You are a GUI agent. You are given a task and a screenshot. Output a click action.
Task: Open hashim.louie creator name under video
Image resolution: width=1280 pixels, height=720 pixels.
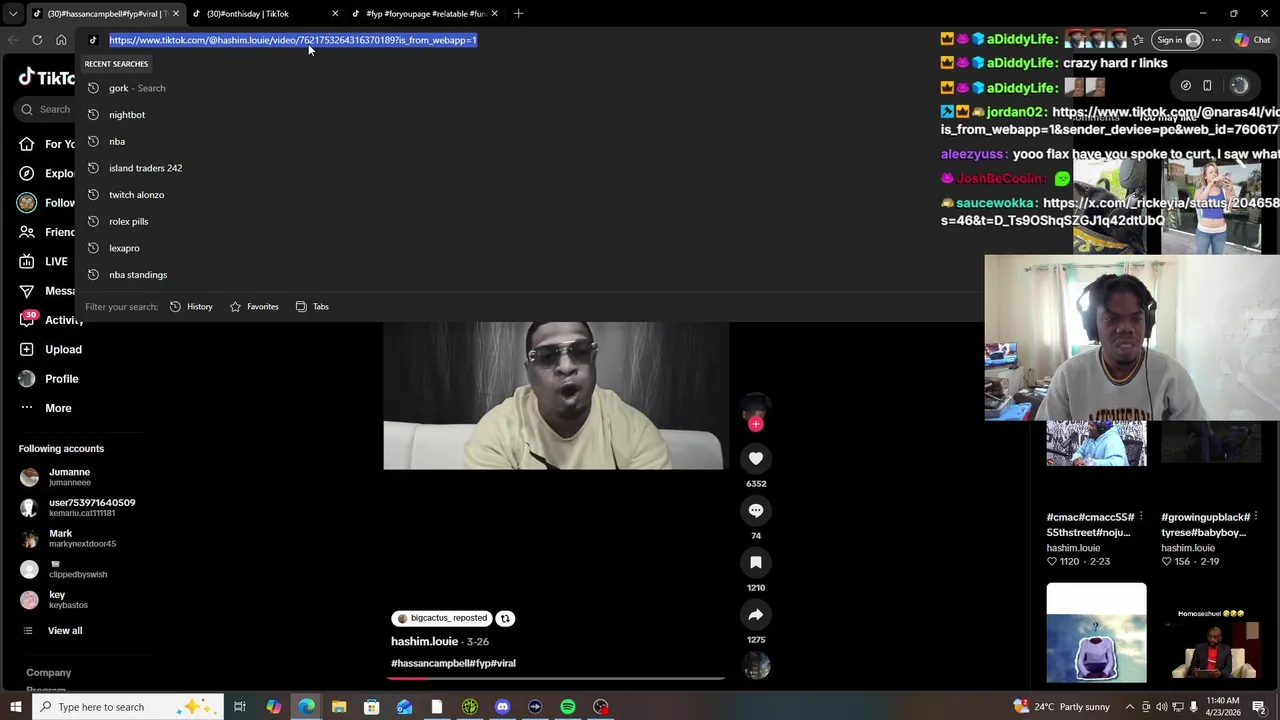point(425,642)
